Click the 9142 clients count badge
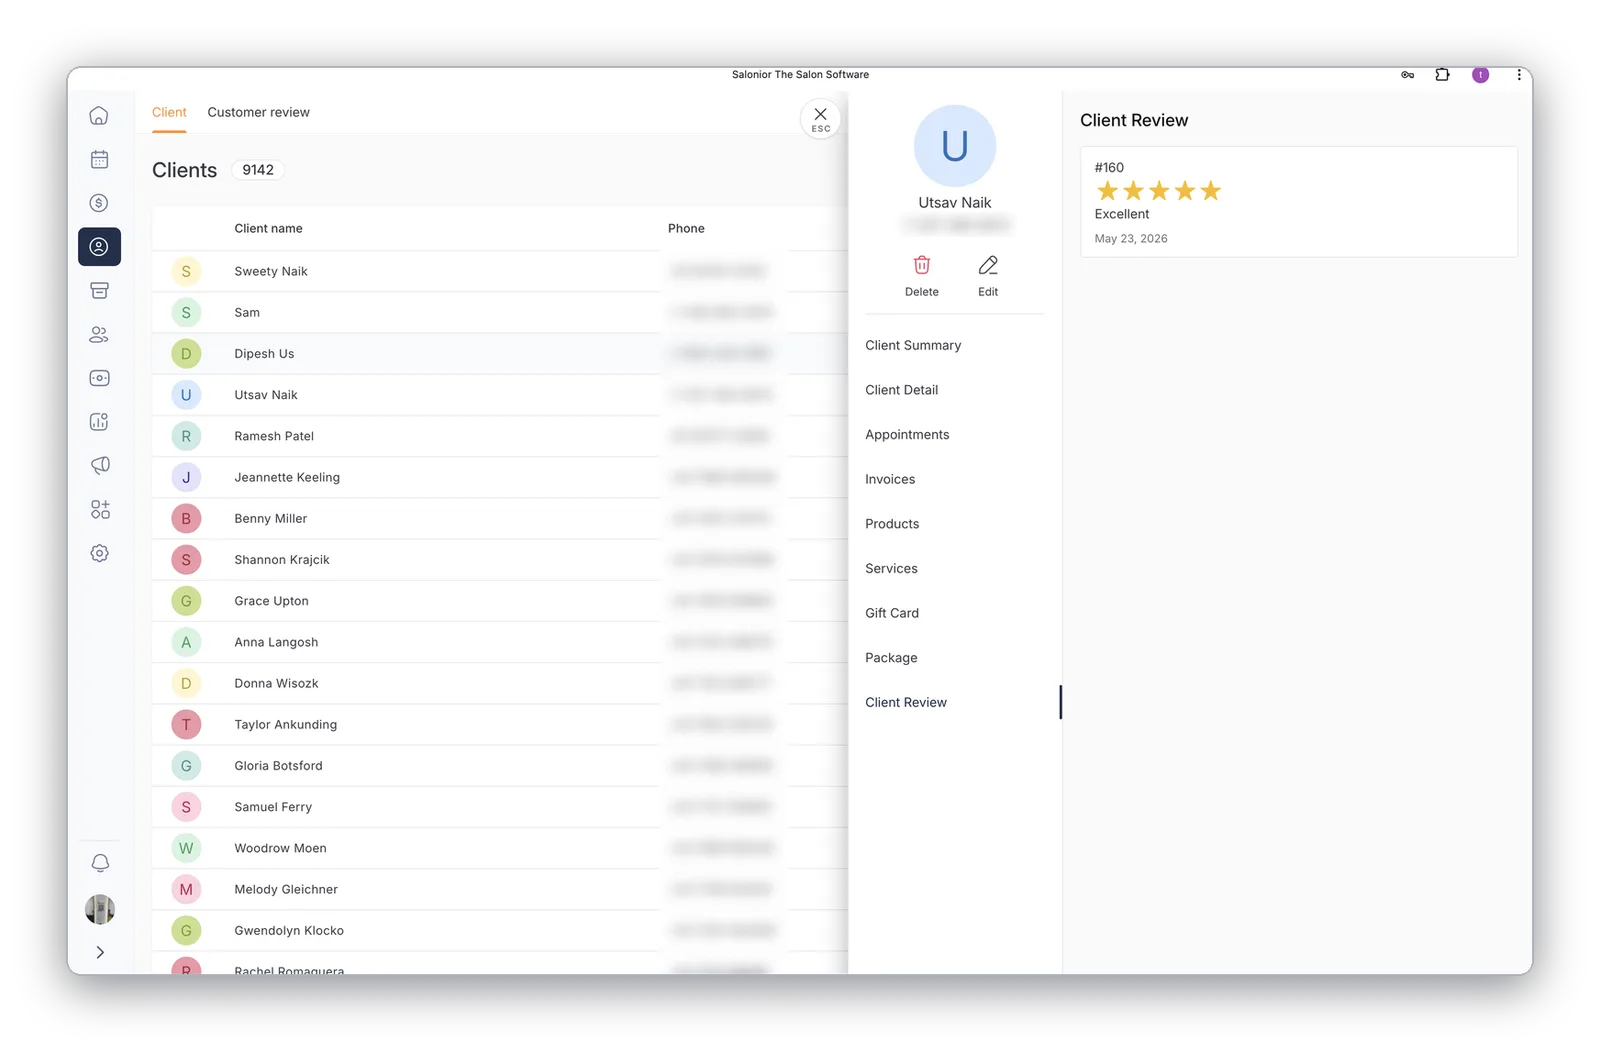The width and height of the screenshot is (1600, 1042). point(258,170)
